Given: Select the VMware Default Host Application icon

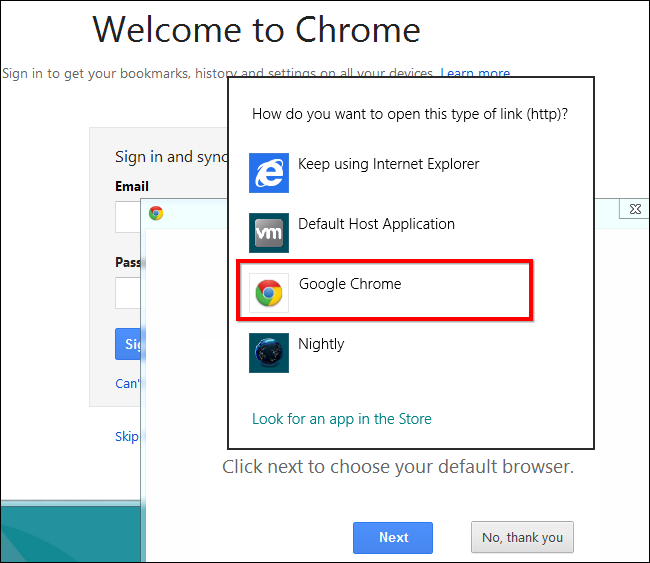Looking at the screenshot, I should pyautogui.click(x=269, y=233).
